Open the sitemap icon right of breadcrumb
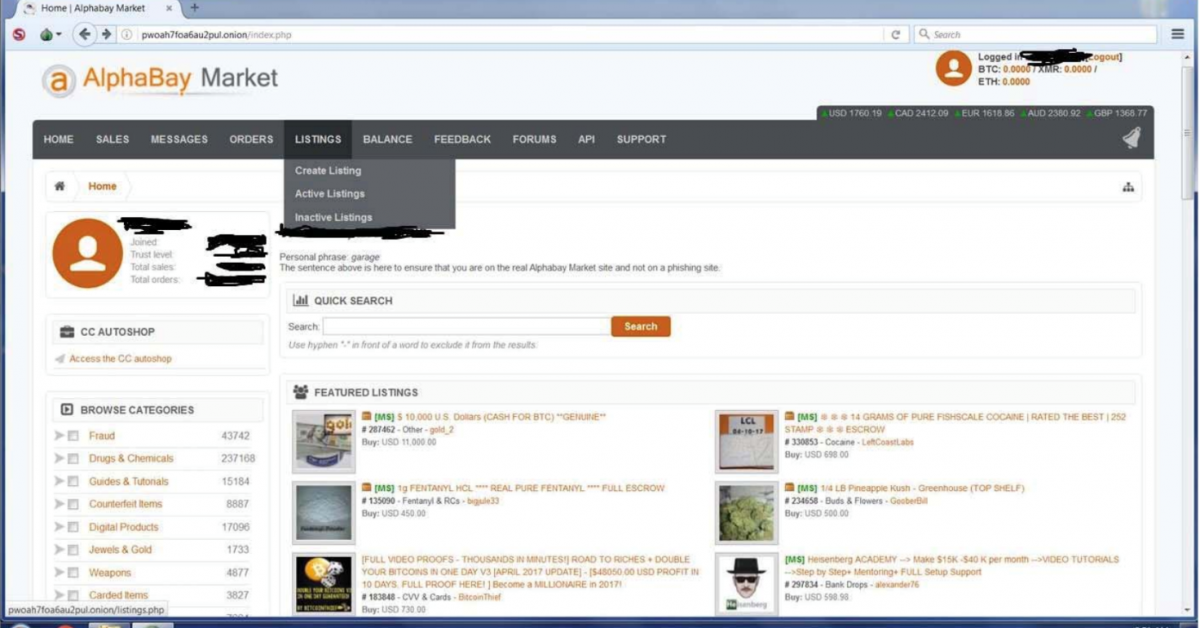This screenshot has height=628, width=1200. [x=1128, y=187]
